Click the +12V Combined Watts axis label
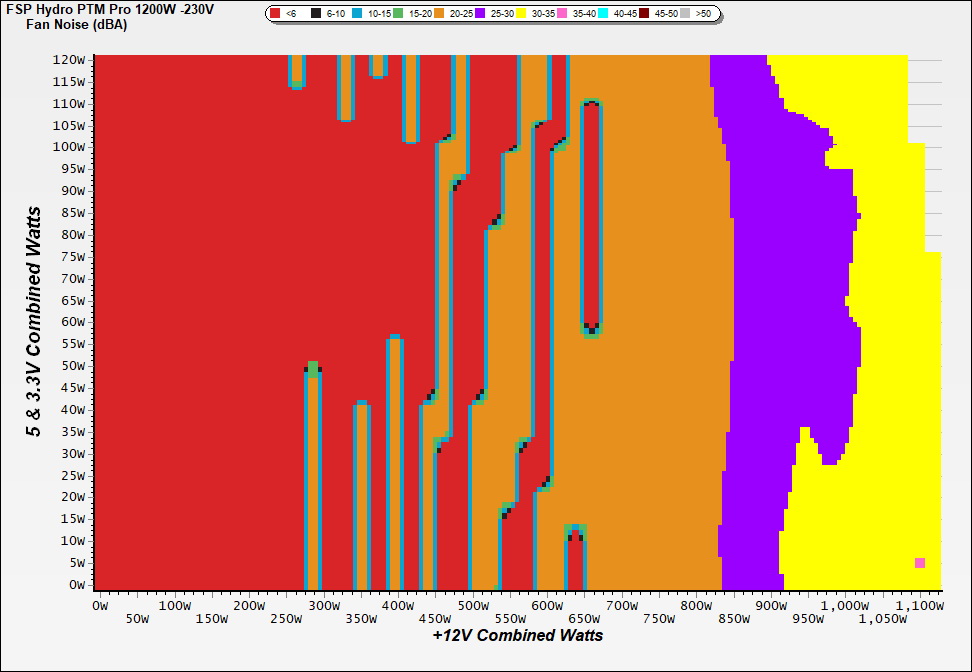Viewport: 972px width, 672px height. coord(517,635)
